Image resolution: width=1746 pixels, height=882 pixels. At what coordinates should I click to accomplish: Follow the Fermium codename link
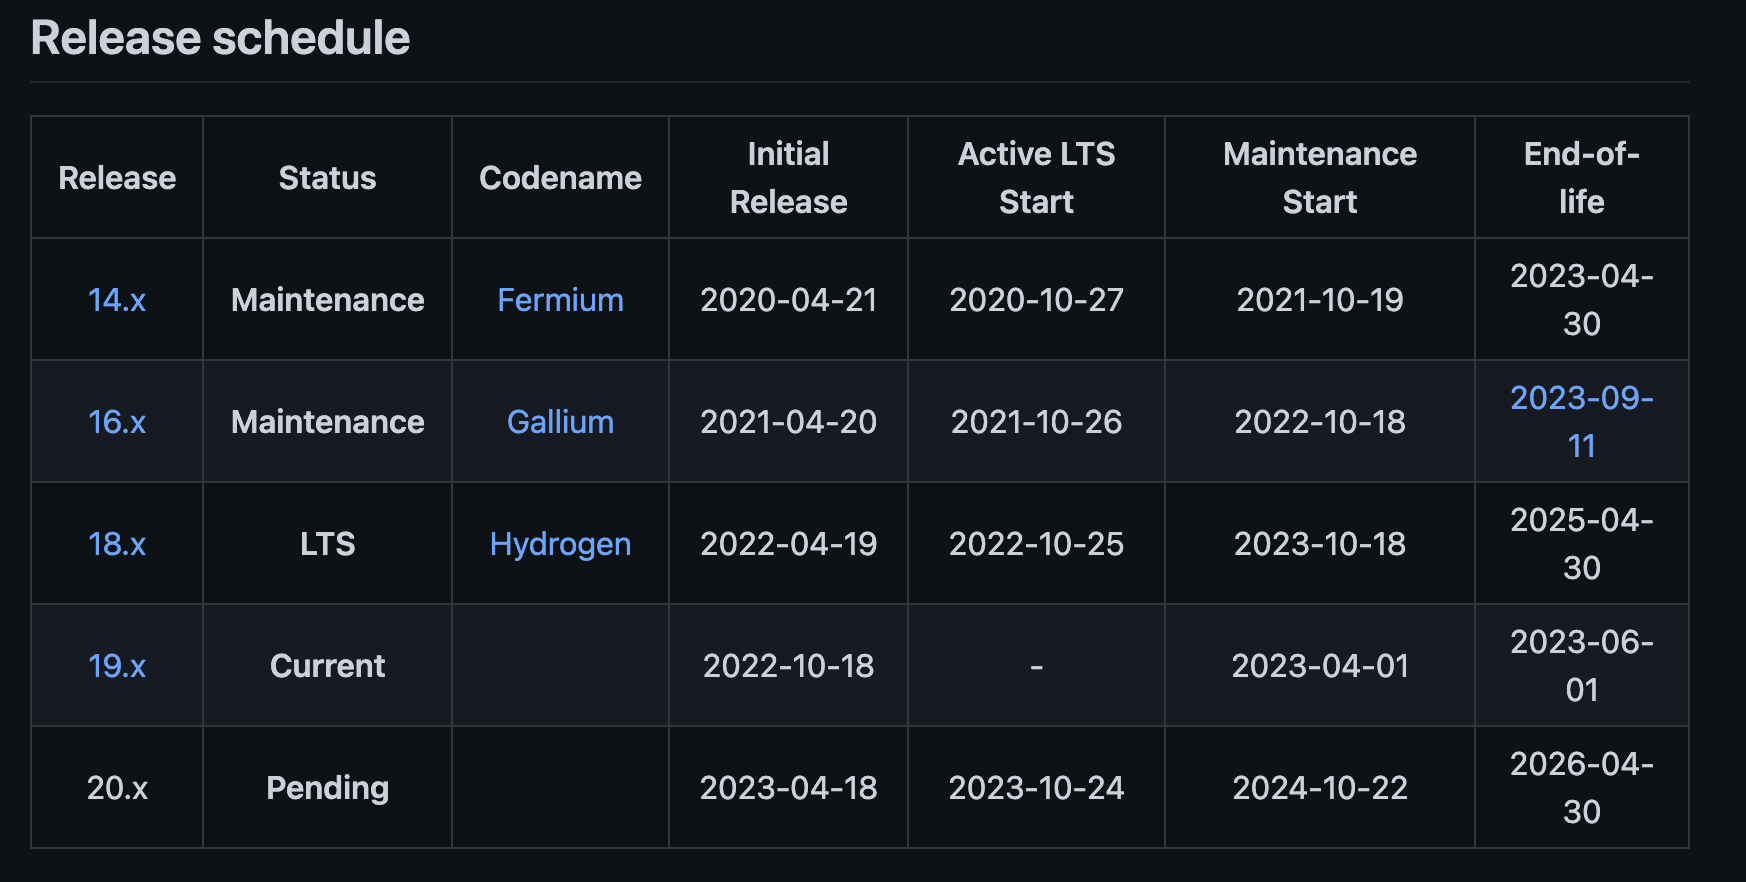[560, 300]
